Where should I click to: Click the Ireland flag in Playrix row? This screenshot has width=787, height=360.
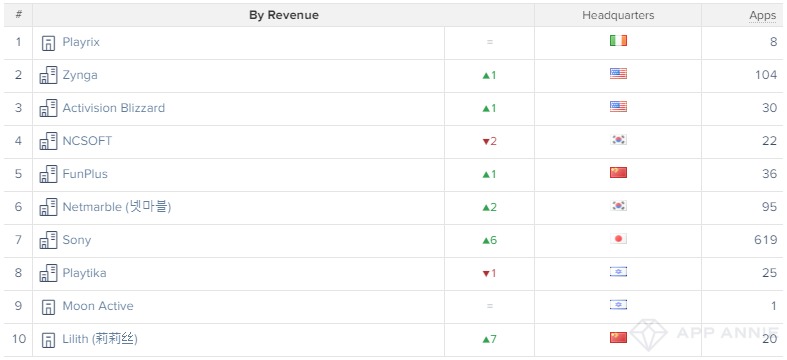point(618,41)
